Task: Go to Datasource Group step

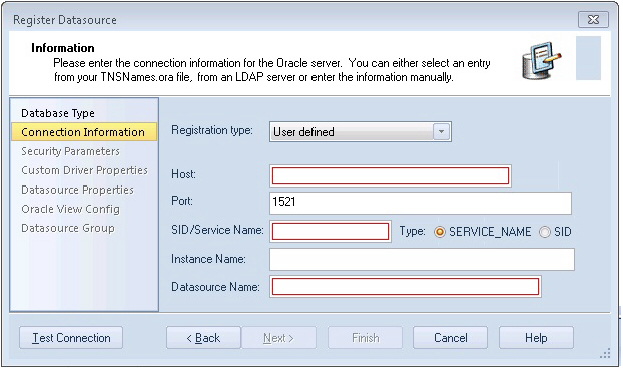Action: point(68,228)
